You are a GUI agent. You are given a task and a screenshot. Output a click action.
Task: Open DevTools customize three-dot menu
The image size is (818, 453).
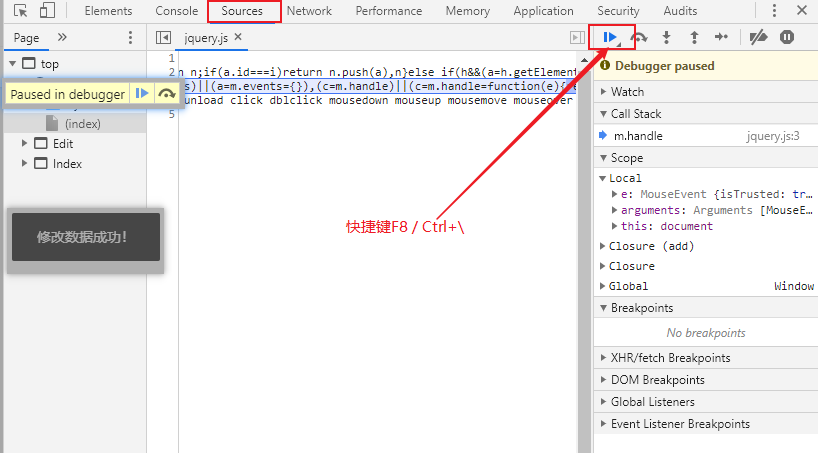774,10
